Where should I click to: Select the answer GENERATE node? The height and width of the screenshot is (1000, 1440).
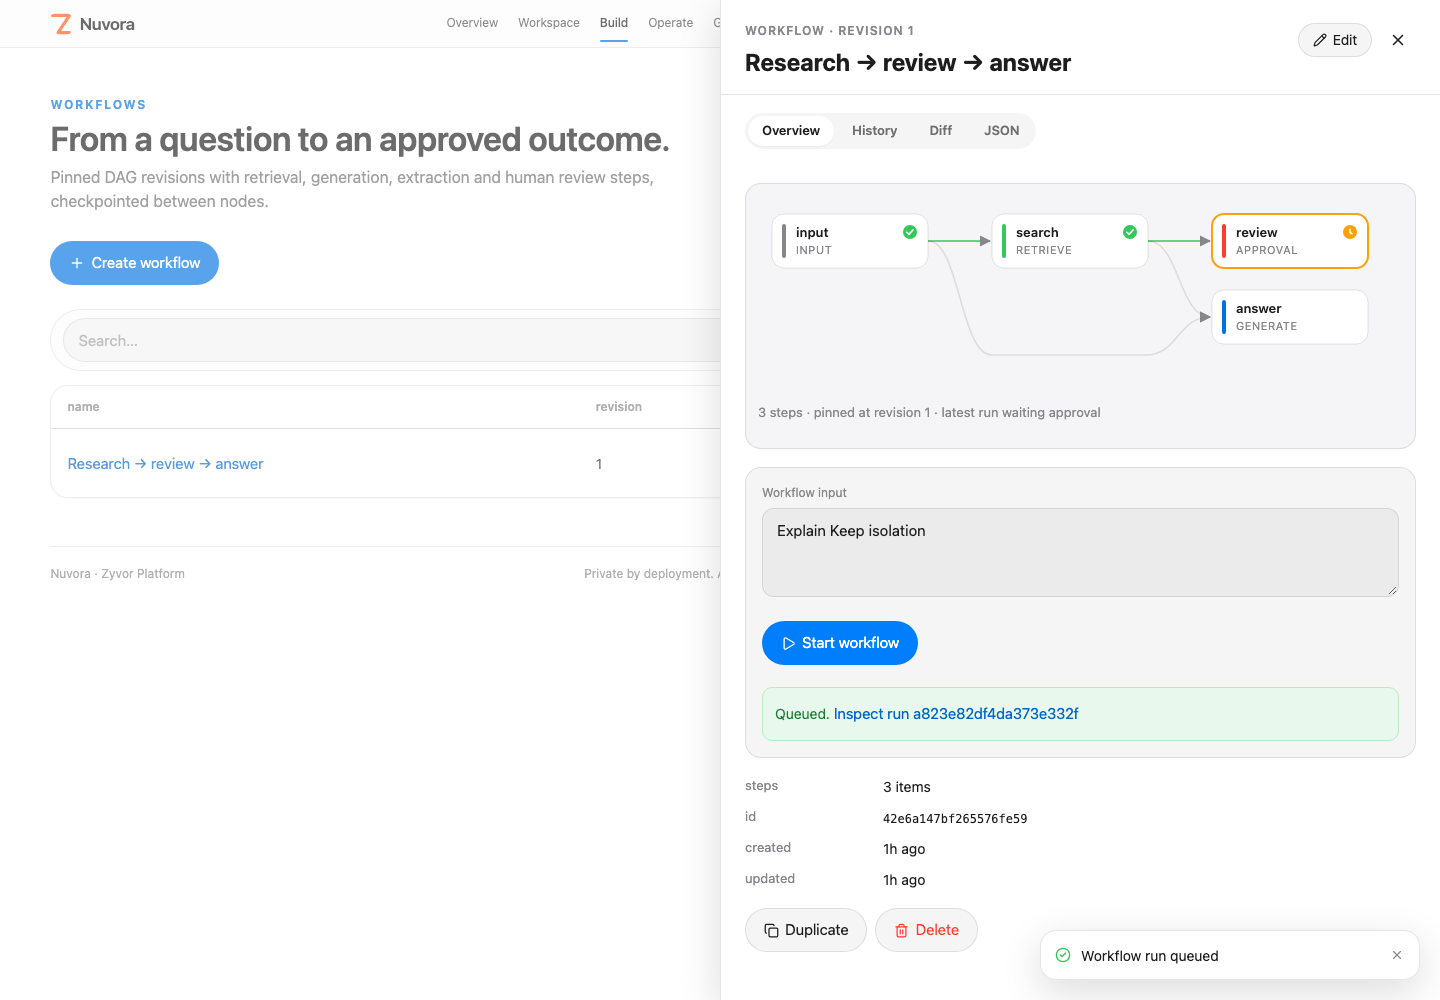1290,317
